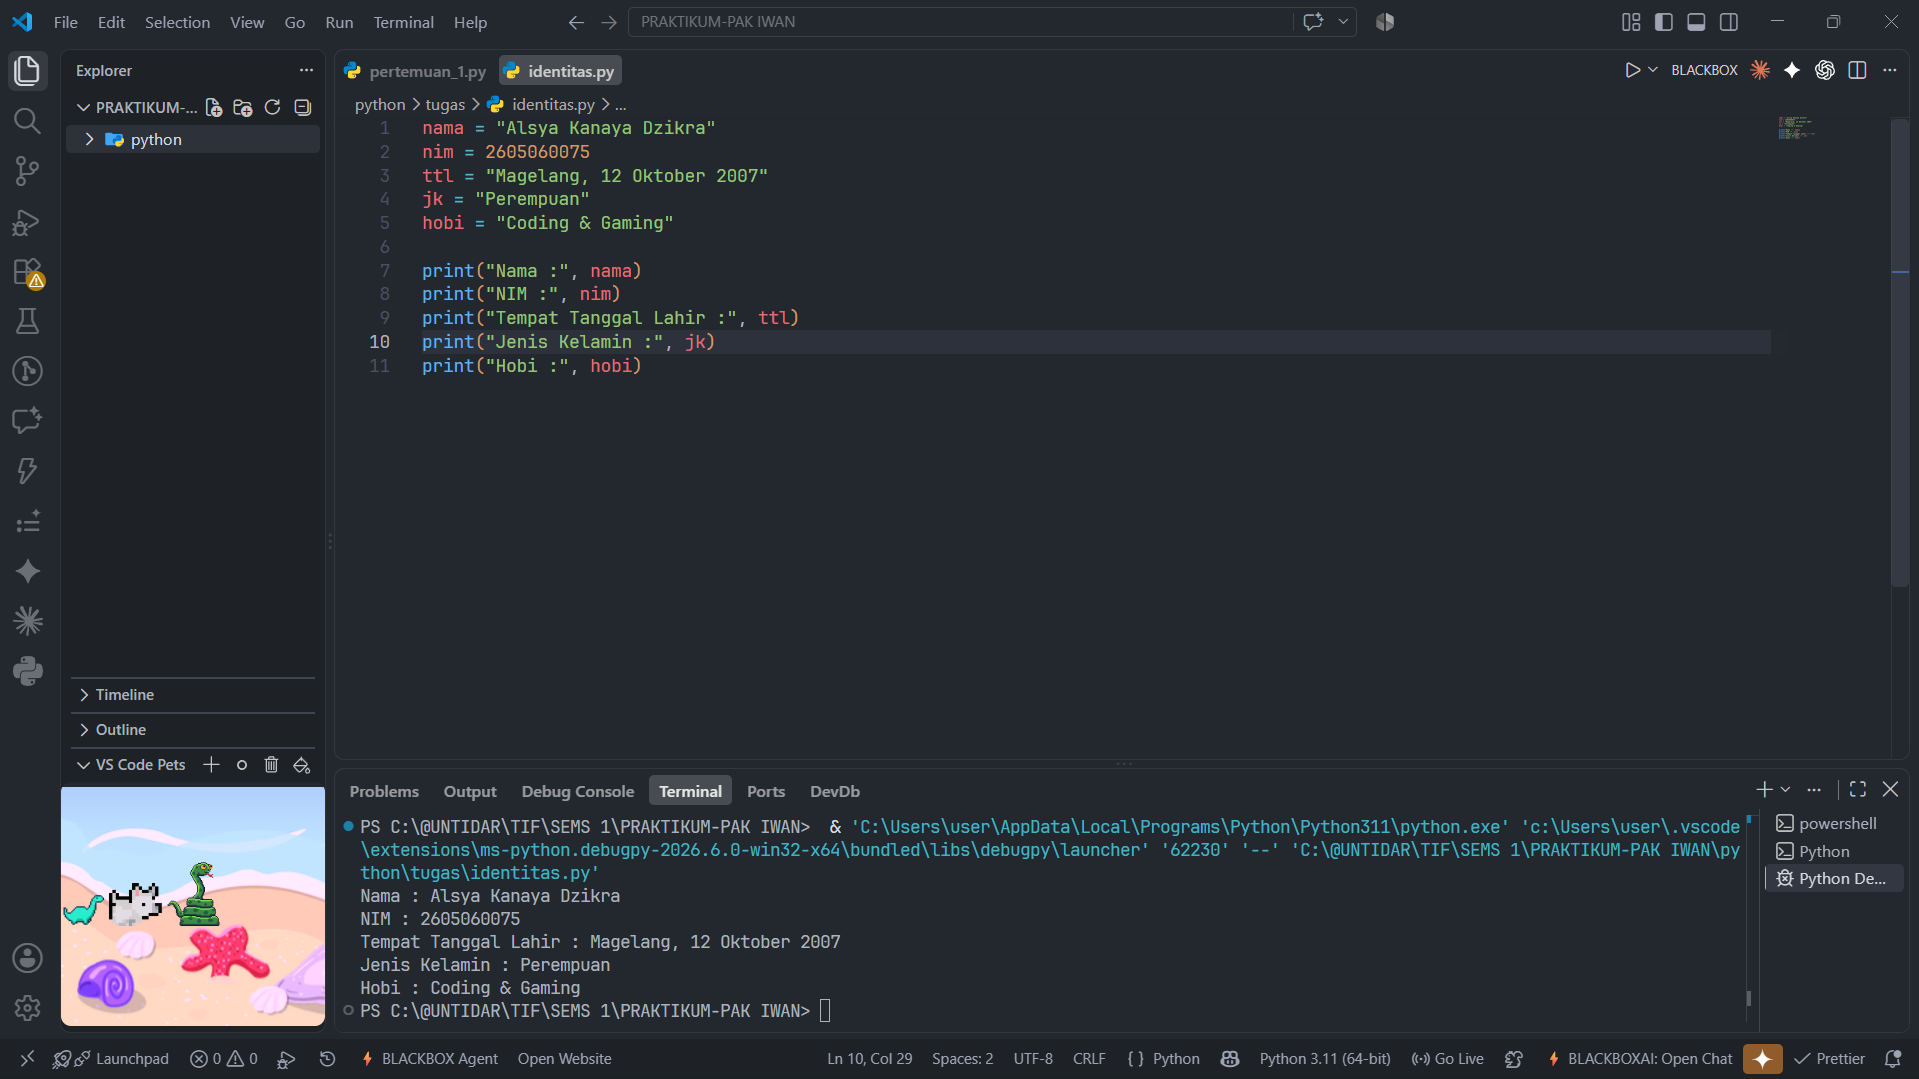Open Explorer more actions ellipsis

point(306,71)
